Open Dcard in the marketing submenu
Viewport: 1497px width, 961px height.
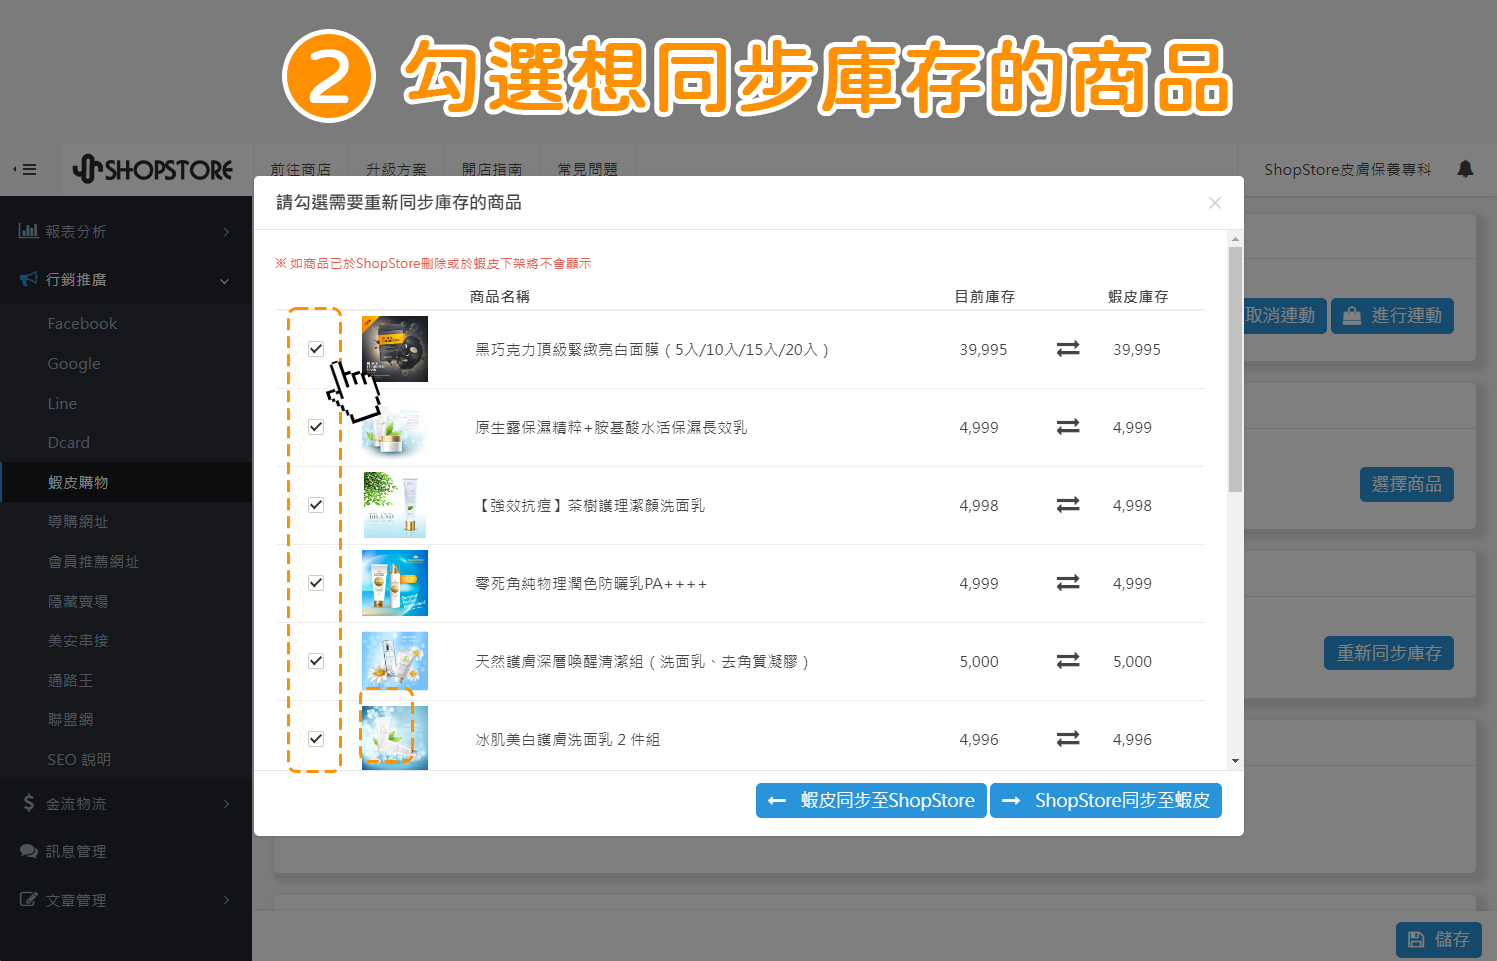coord(69,443)
